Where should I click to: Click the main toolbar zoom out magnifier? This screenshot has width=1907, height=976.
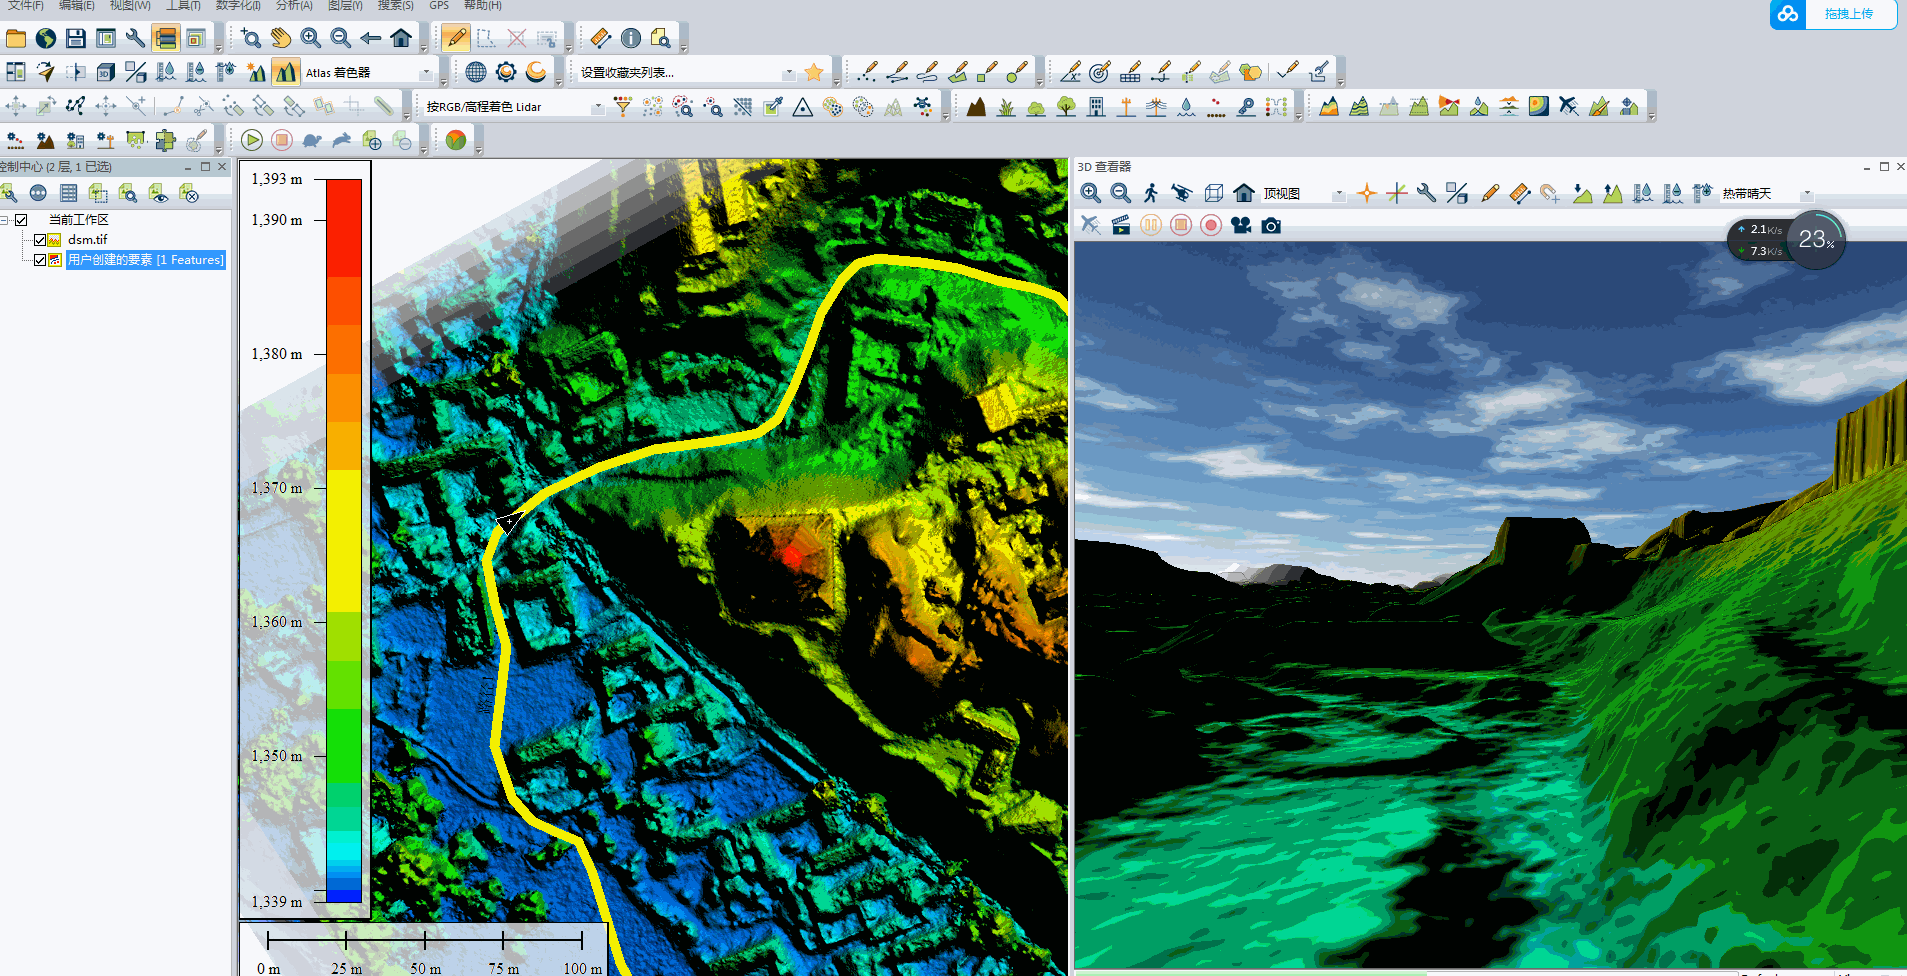pos(341,38)
